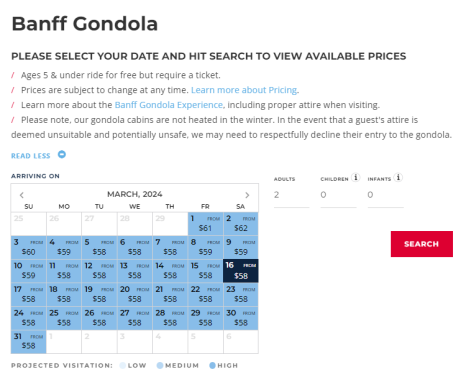Advance calendar to next month
The image size is (466, 390).
coord(247,195)
